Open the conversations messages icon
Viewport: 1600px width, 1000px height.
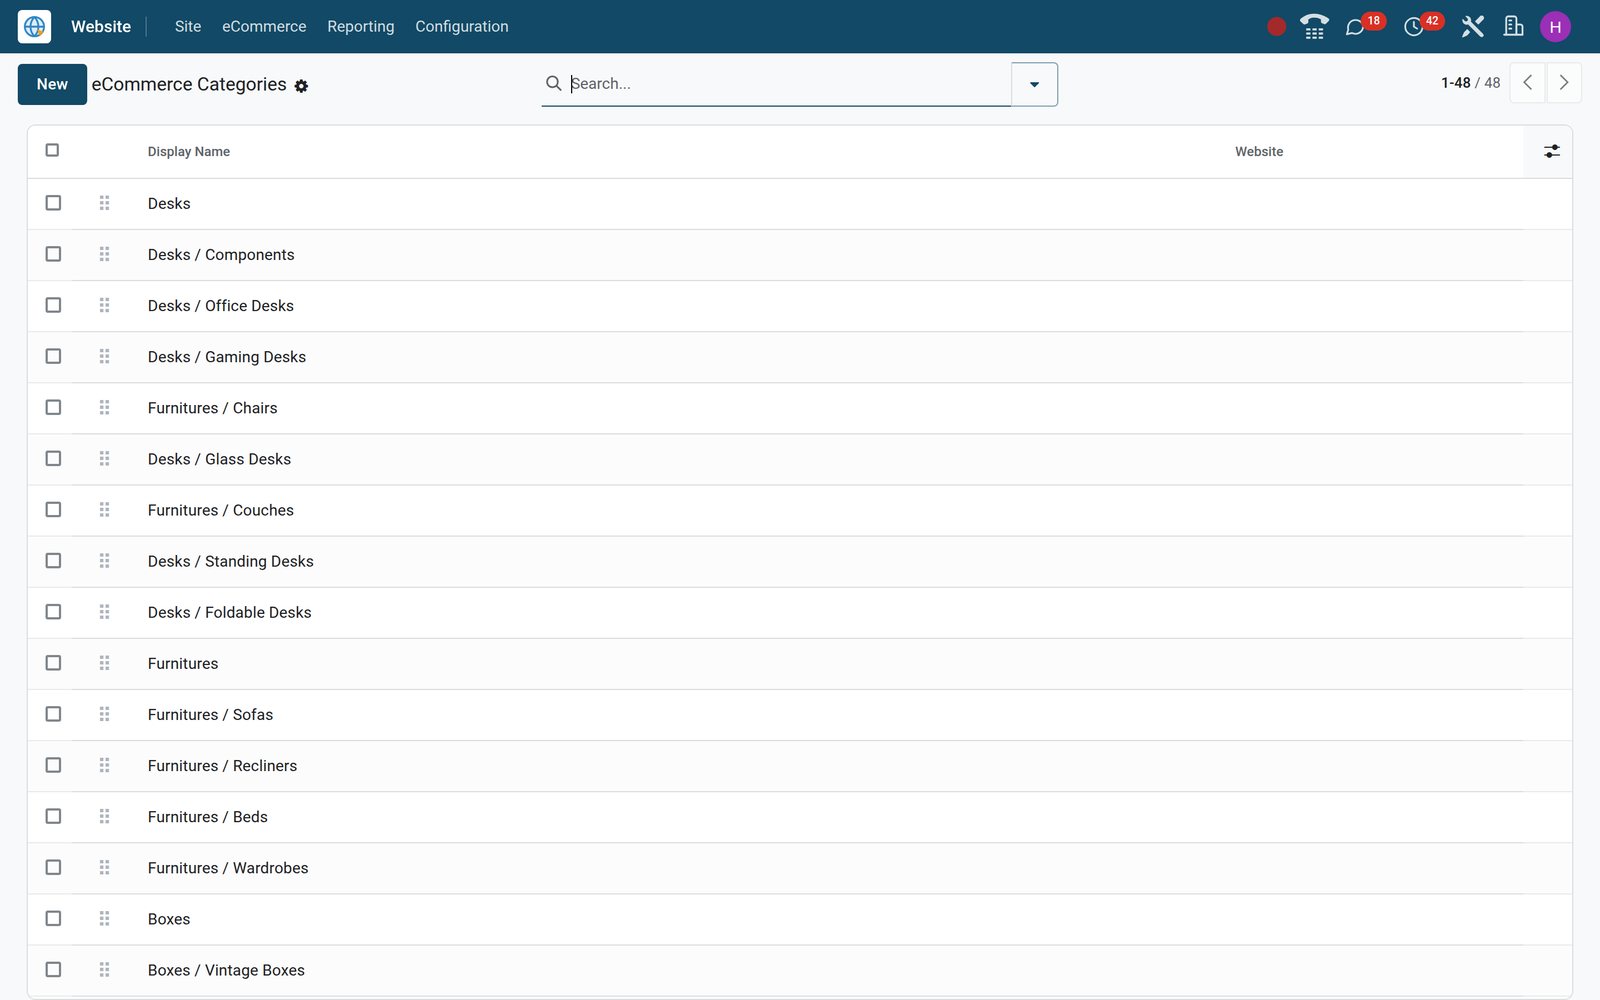tap(1355, 27)
